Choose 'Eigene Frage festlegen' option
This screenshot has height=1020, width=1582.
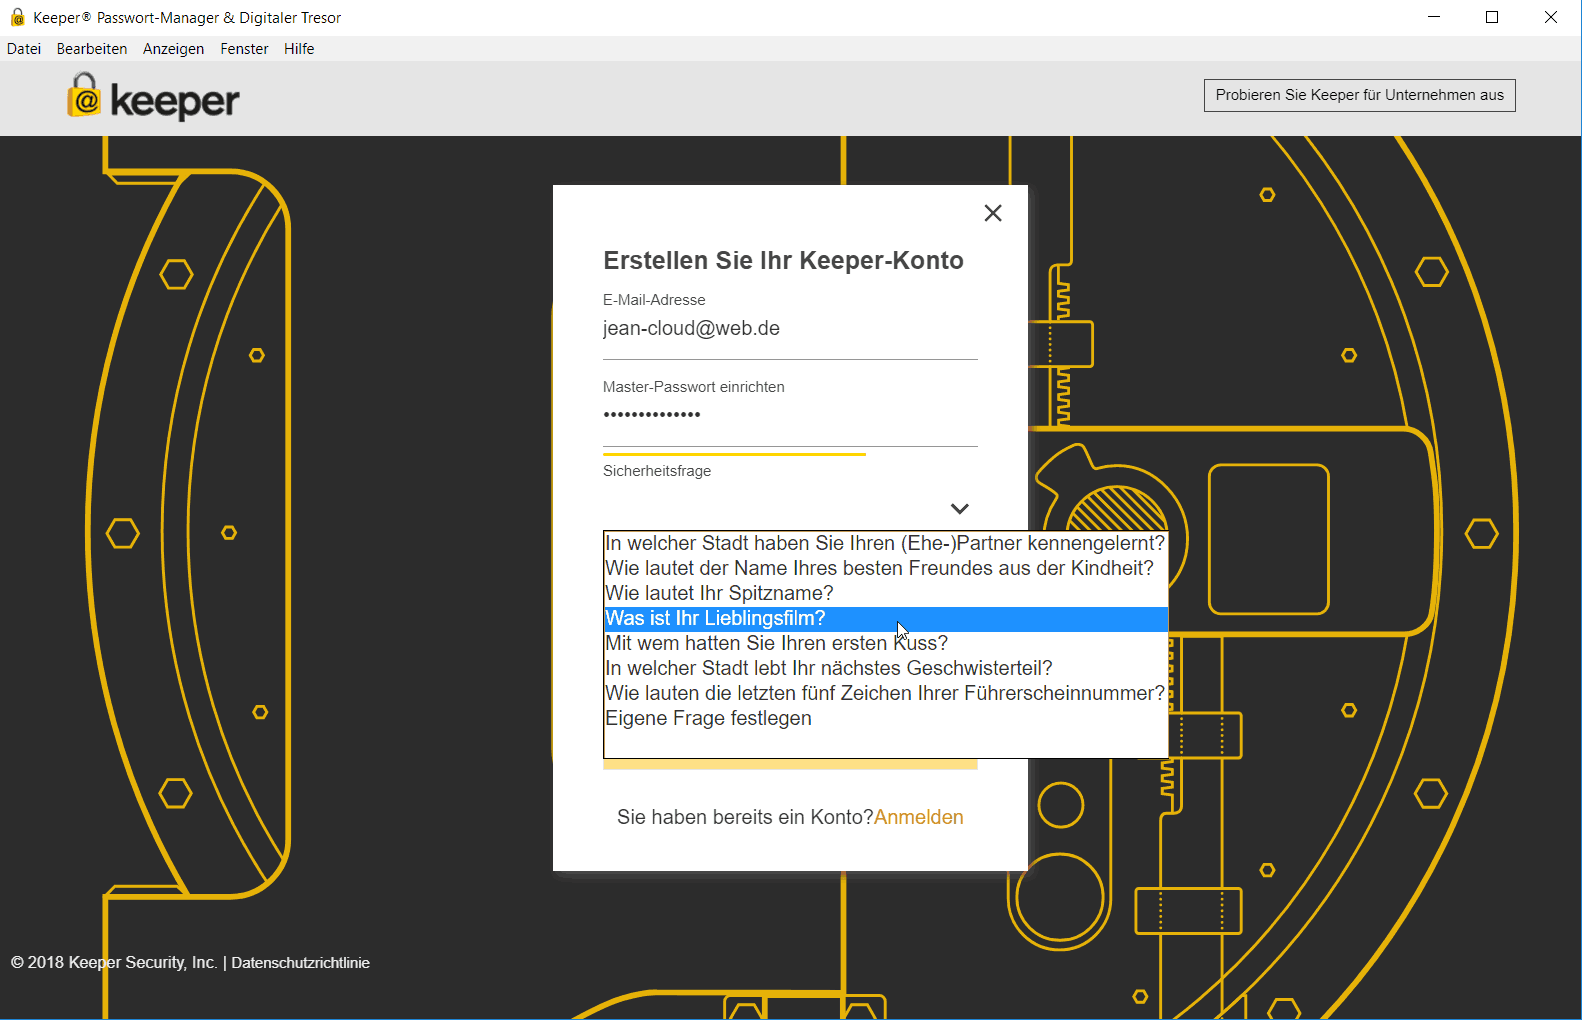pos(886,718)
